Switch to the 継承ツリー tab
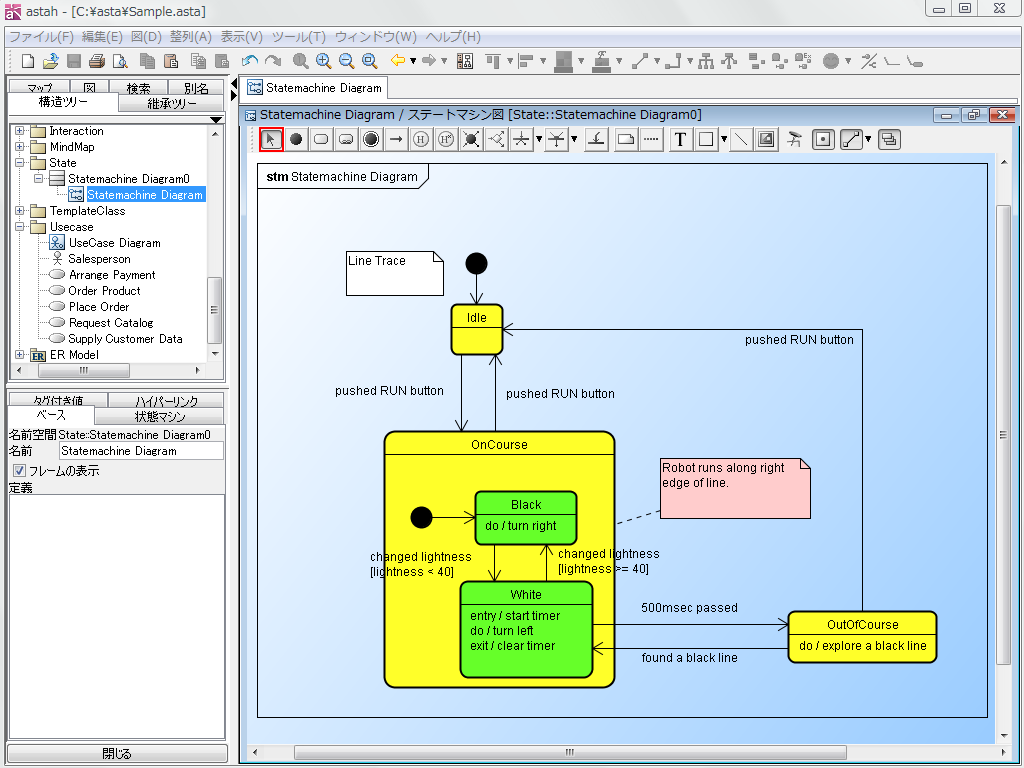1024x768 pixels. [x=171, y=103]
